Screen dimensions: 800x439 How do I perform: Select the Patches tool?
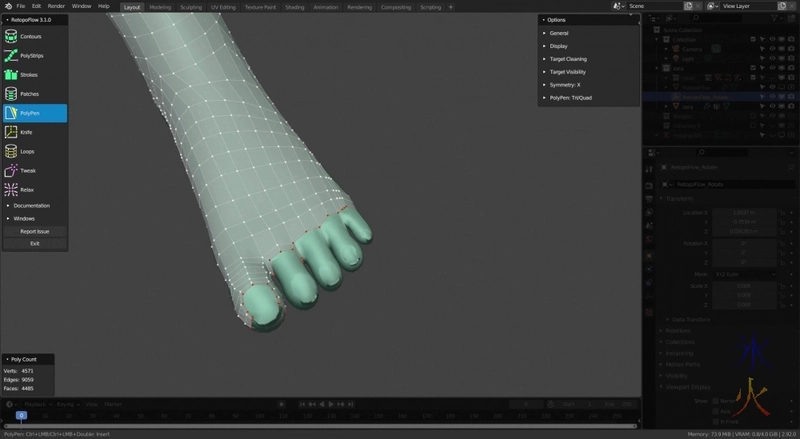click(35, 94)
